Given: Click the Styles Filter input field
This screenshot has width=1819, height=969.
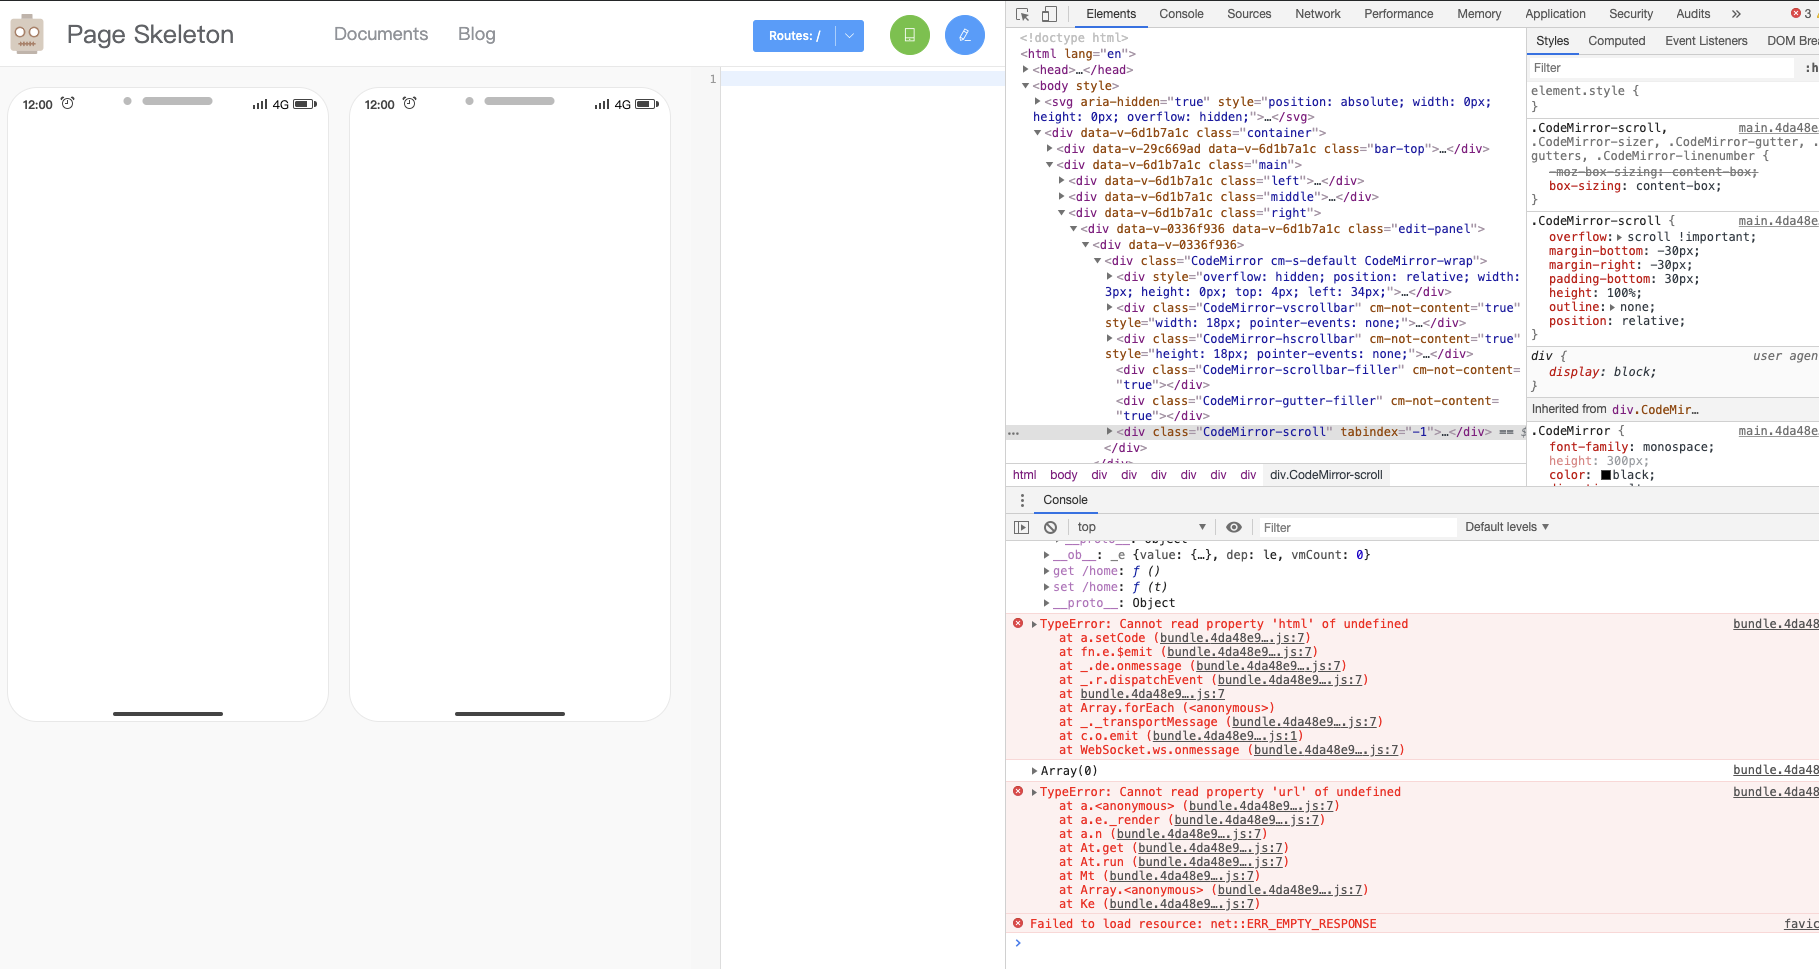Looking at the screenshot, I should (x=1660, y=68).
